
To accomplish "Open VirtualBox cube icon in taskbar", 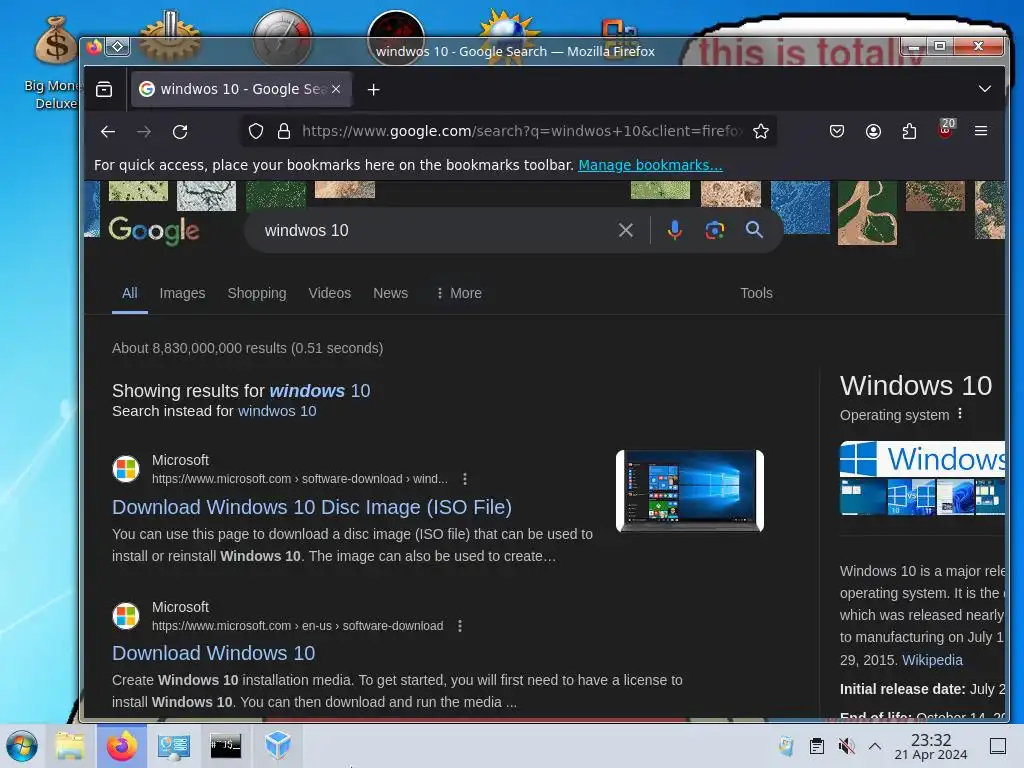I will [x=278, y=744].
